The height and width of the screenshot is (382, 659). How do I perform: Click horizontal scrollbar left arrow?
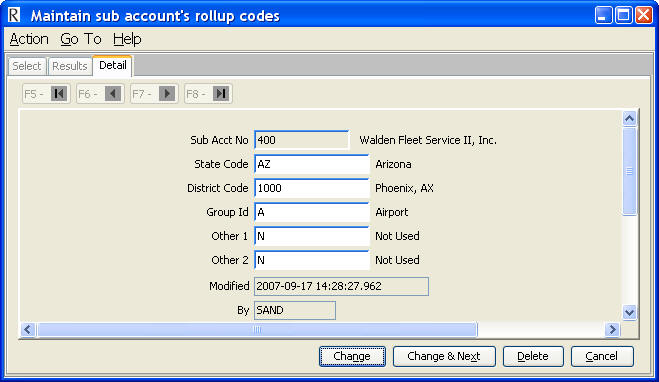(28, 329)
